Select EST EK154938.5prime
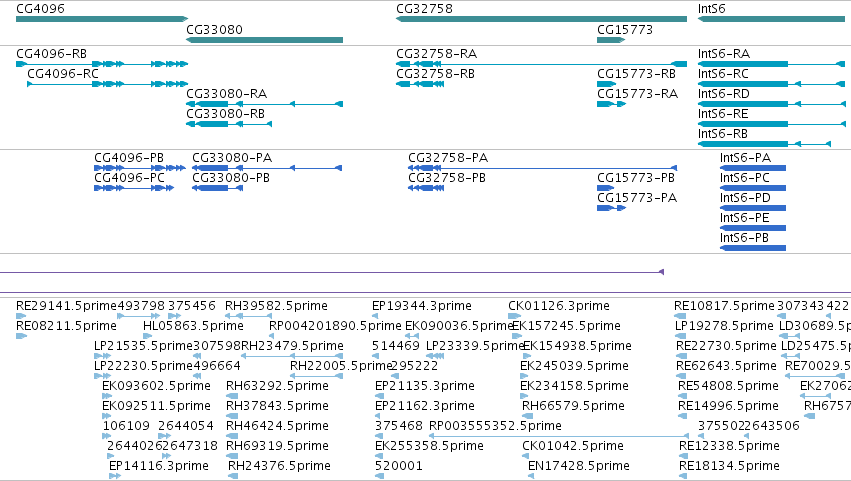851x481 pixels. [526, 356]
